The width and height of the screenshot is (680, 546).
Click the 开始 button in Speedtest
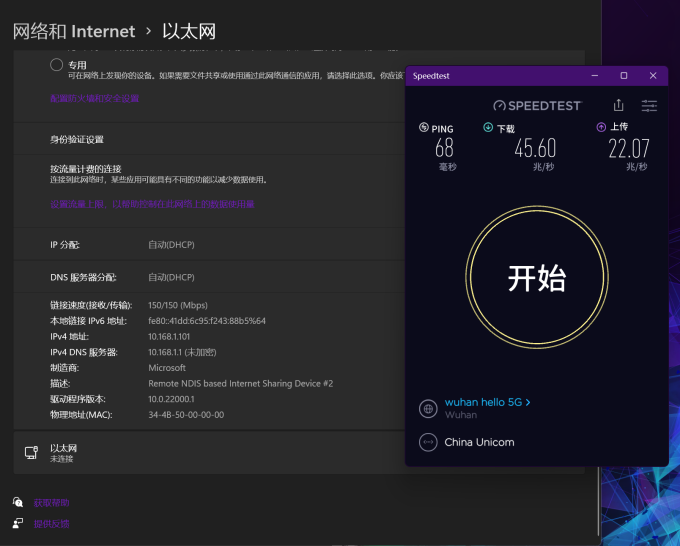(x=537, y=277)
